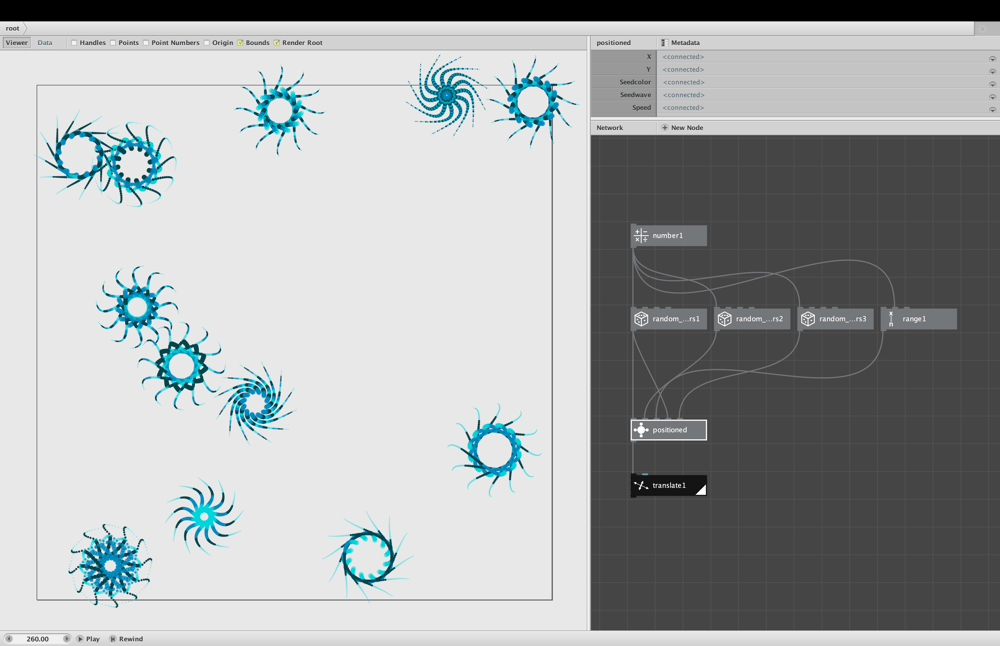Enable the Points checkbox
1000x646 pixels.
113,43
